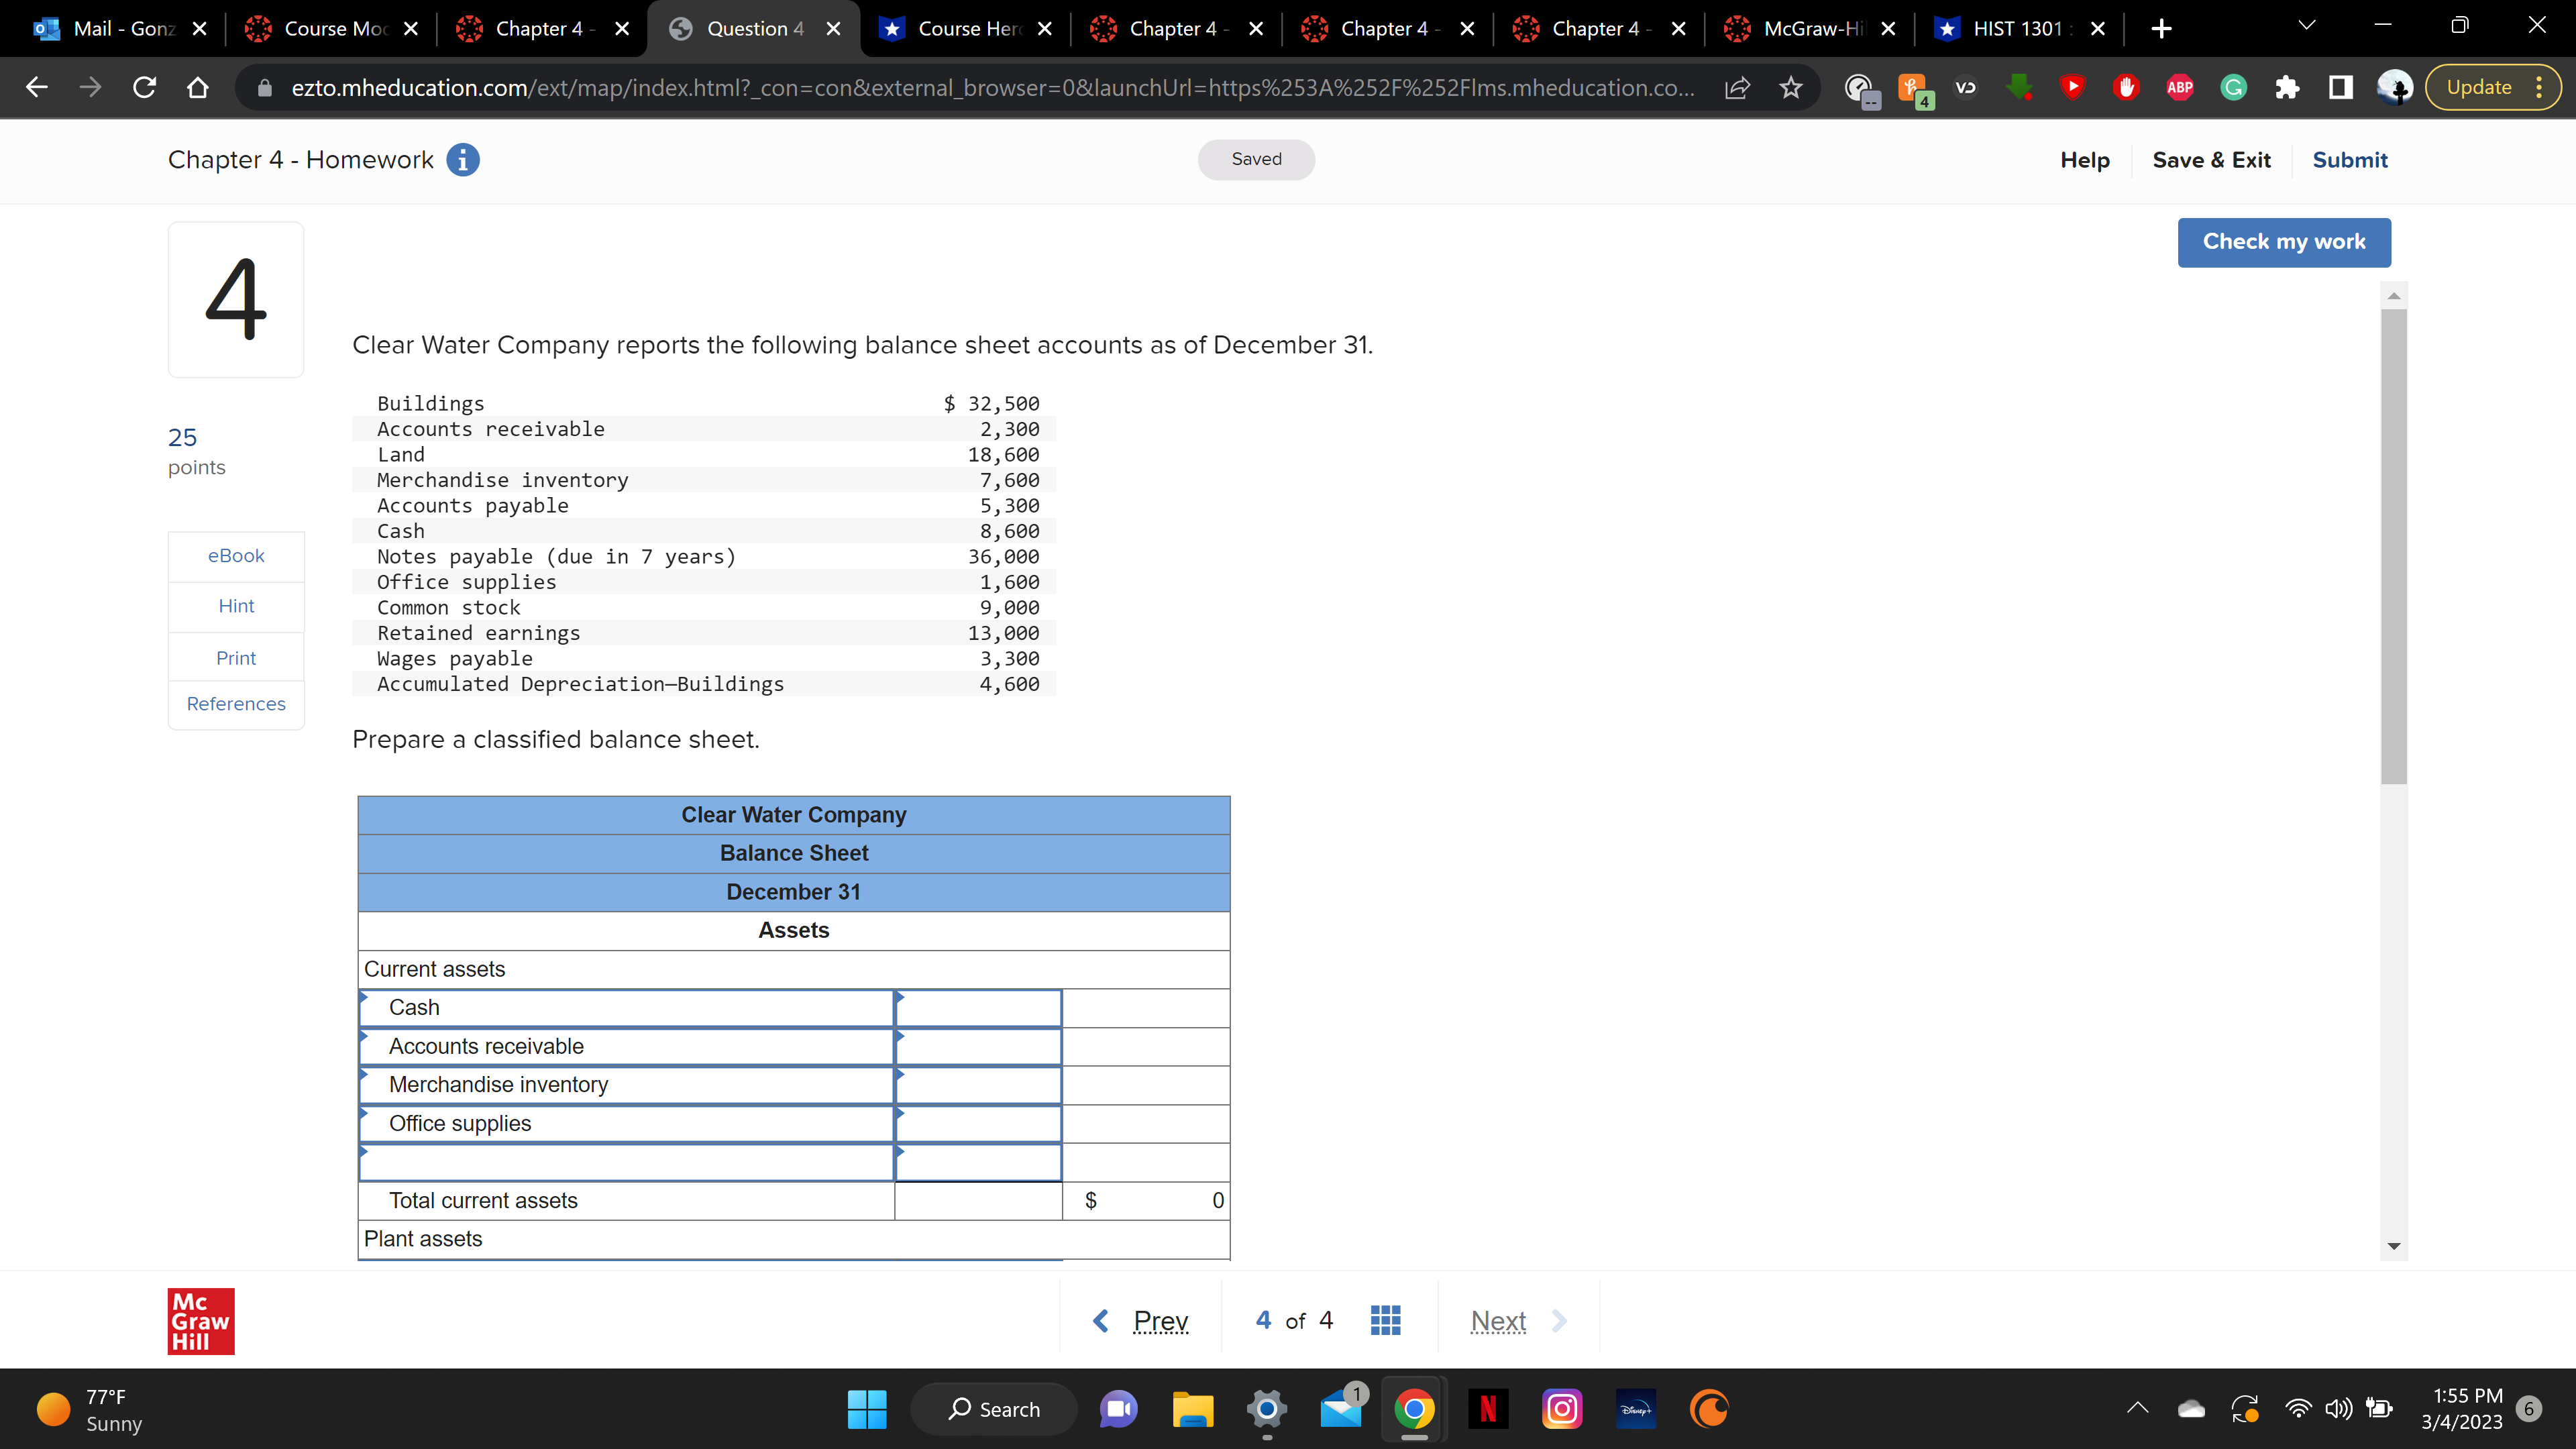Click the Adblock Plus extension icon
Viewport: 2576px width, 1449px height.
coord(2179,88)
